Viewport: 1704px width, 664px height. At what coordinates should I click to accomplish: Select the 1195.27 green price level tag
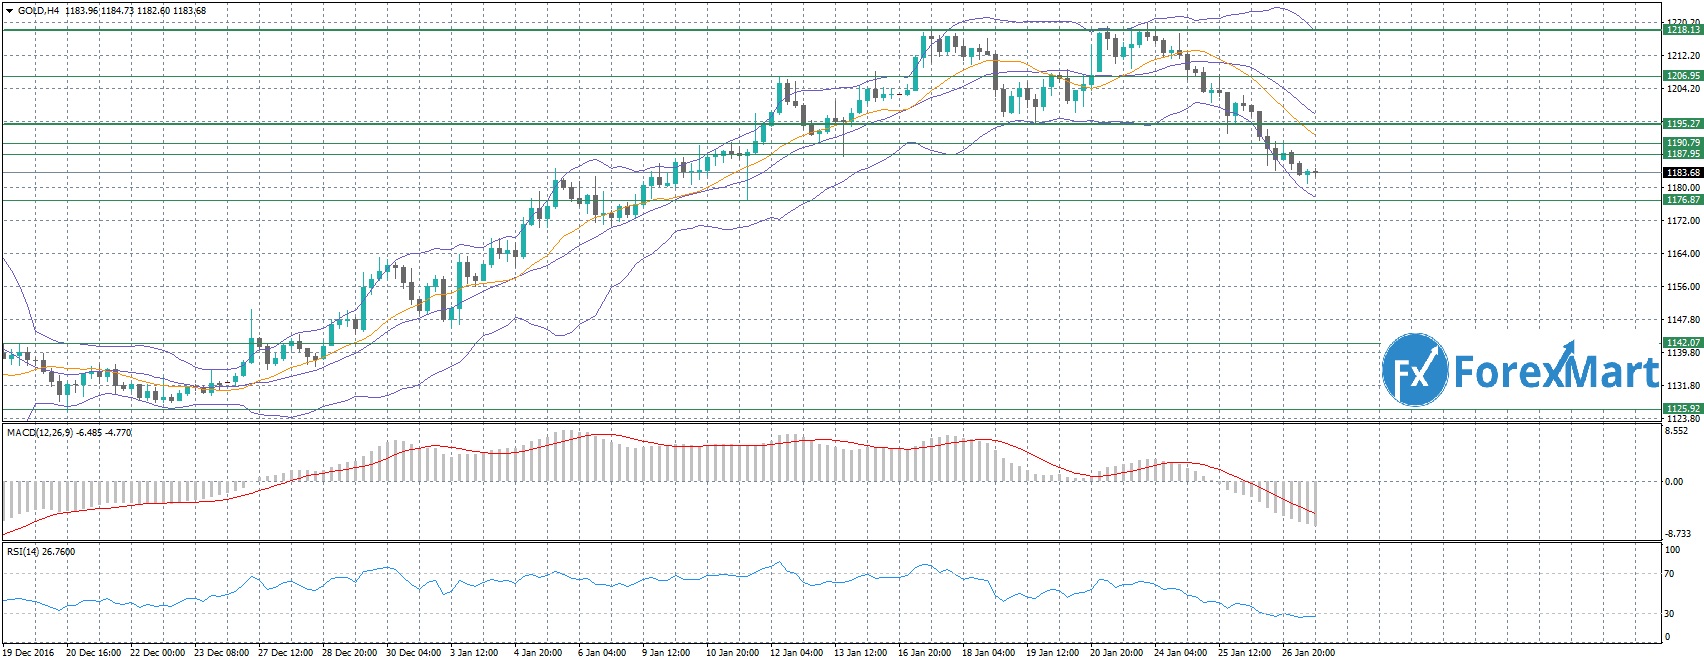point(1682,123)
